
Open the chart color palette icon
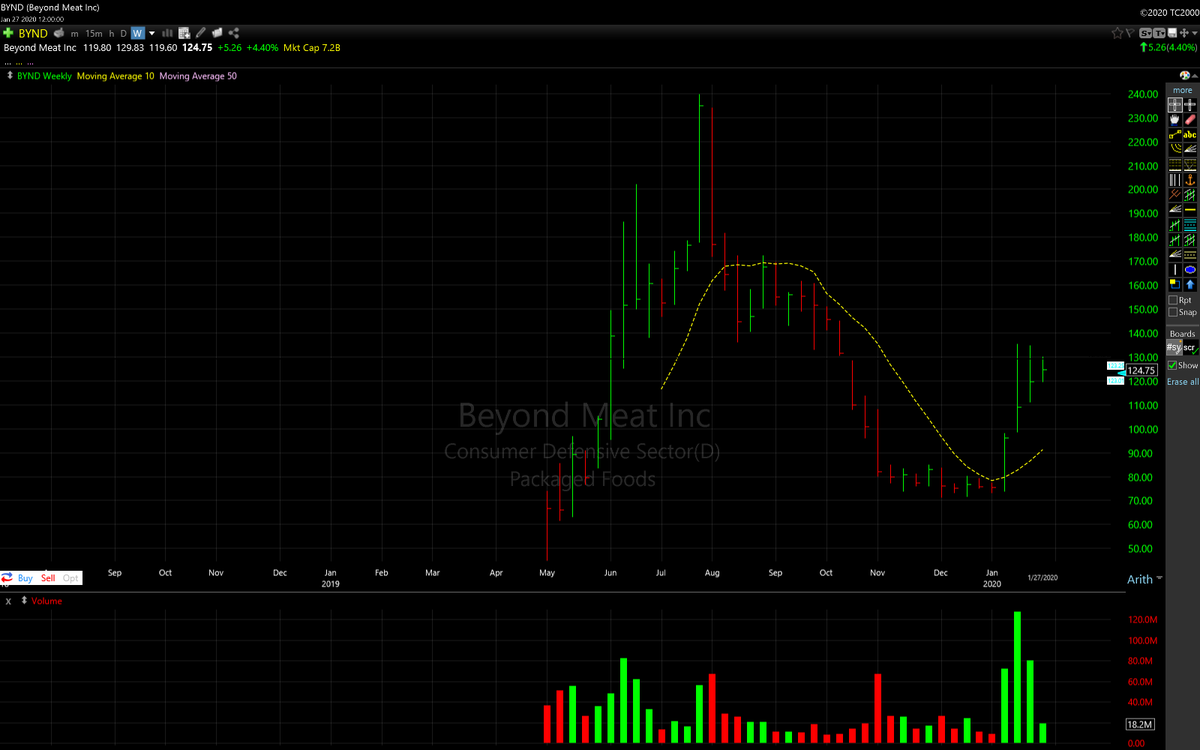pyautogui.click(x=1183, y=76)
